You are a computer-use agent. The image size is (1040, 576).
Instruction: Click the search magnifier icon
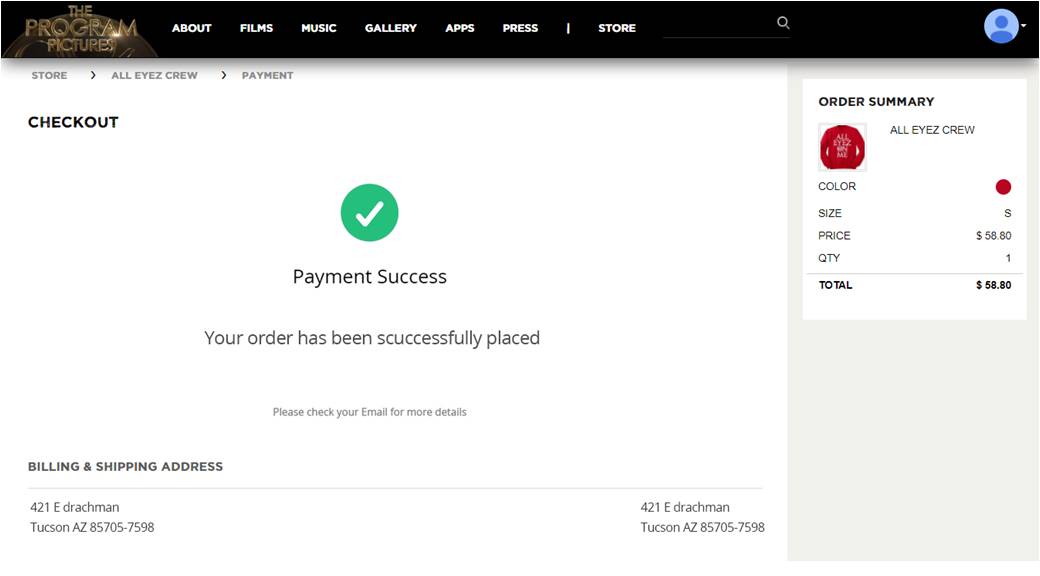783,23
